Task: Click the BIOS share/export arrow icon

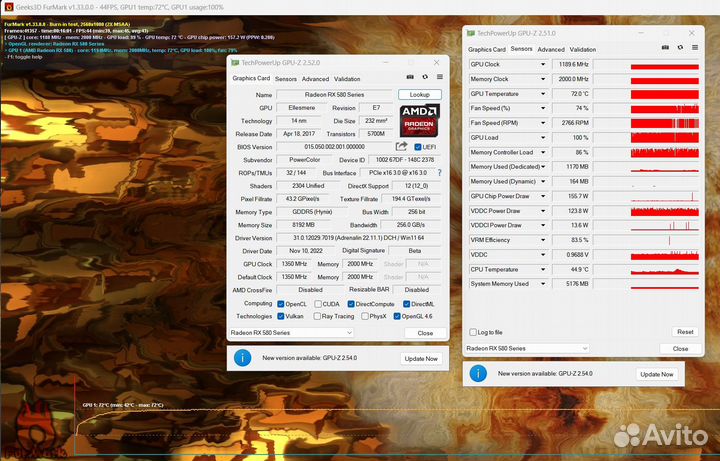Action: pyautogui.click(x=401, y=146)
